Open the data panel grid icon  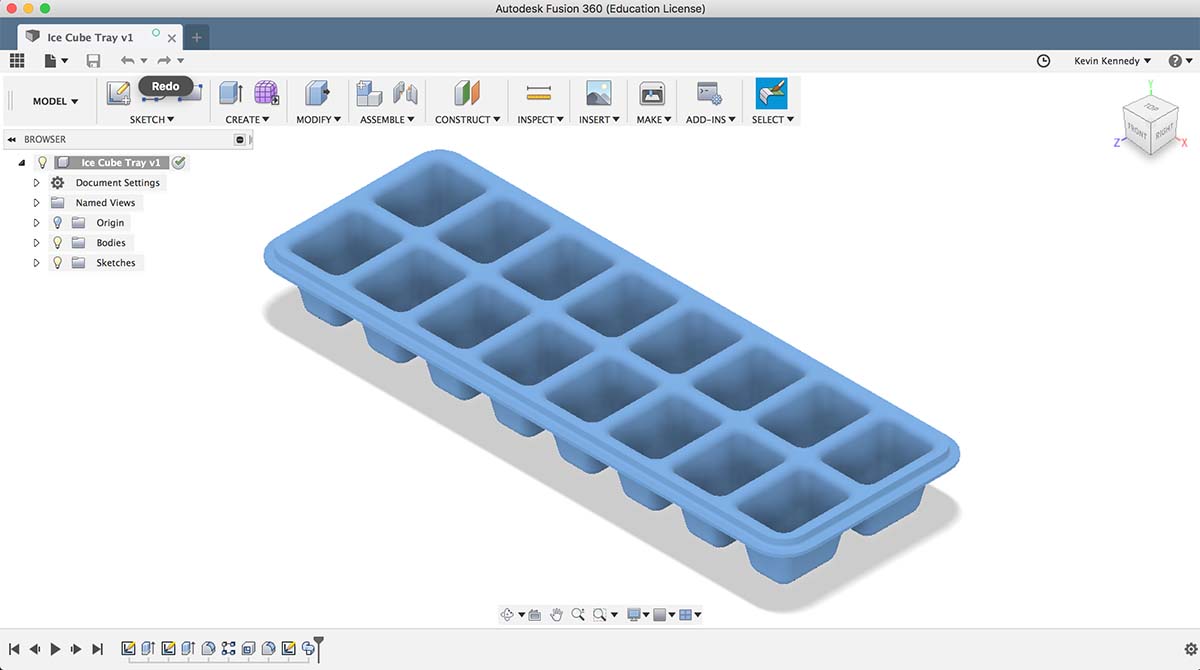pos(17,61)
